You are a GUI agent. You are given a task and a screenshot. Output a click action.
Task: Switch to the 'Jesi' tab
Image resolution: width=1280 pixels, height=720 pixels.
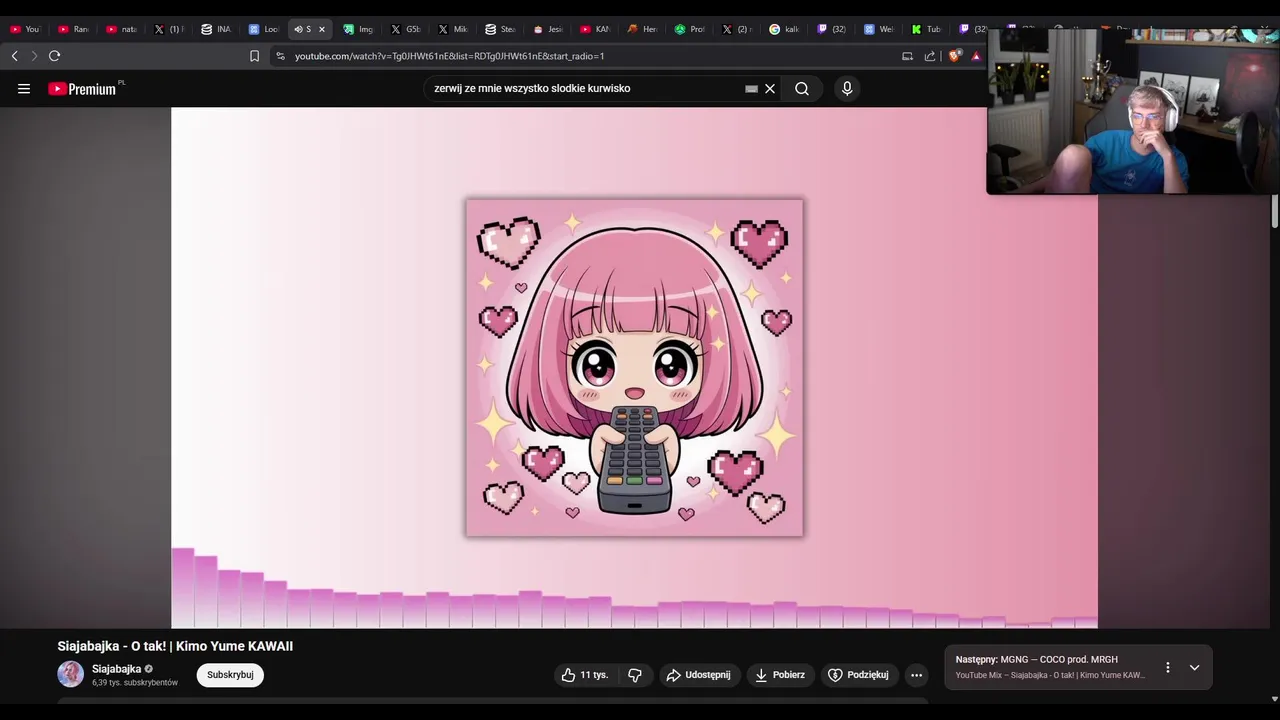pyautogui.click(x=548, y=29)
